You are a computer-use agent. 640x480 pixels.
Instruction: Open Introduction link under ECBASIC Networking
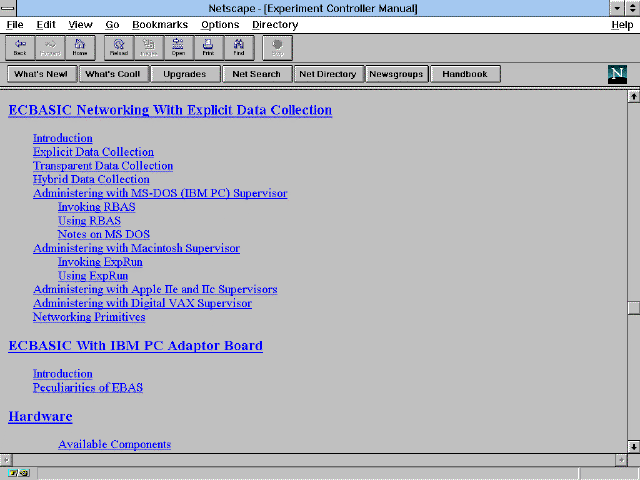[x=63, y=138]
